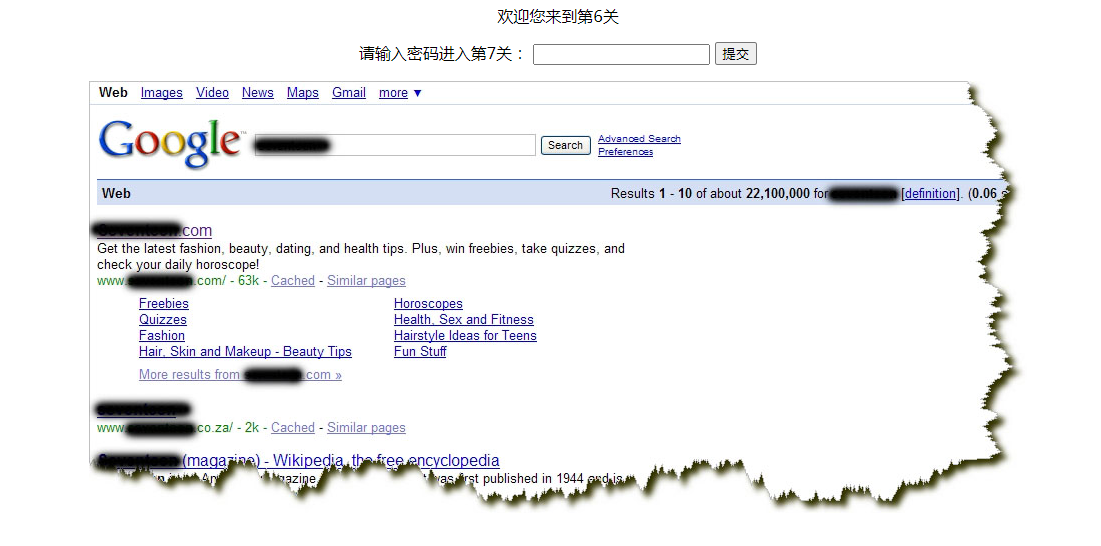
Task: Open the first result title ending in .com
Action: 154,230
